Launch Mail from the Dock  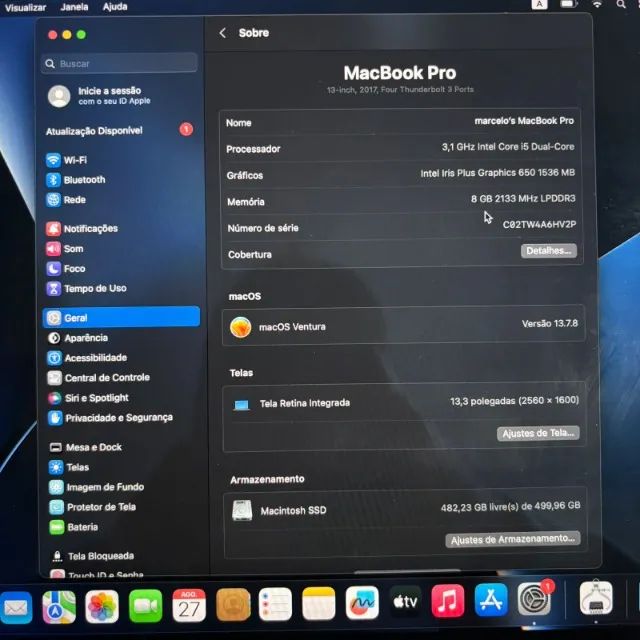coord(16,607)
